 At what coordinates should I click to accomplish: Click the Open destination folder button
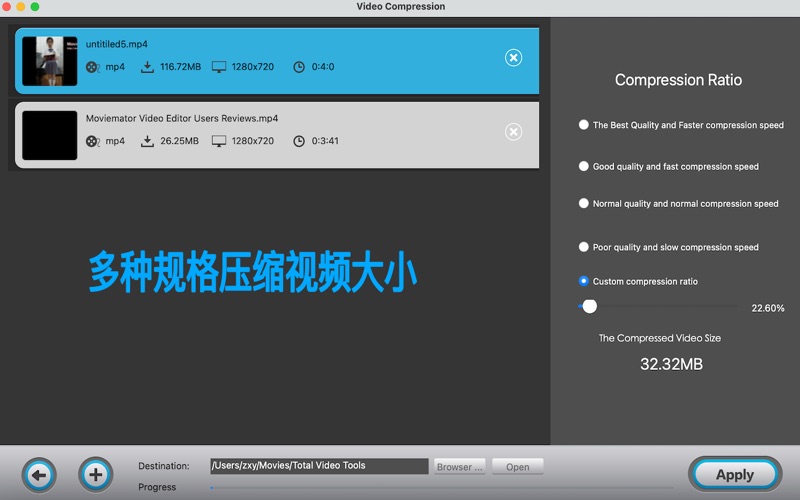click(x=517, y=466)
